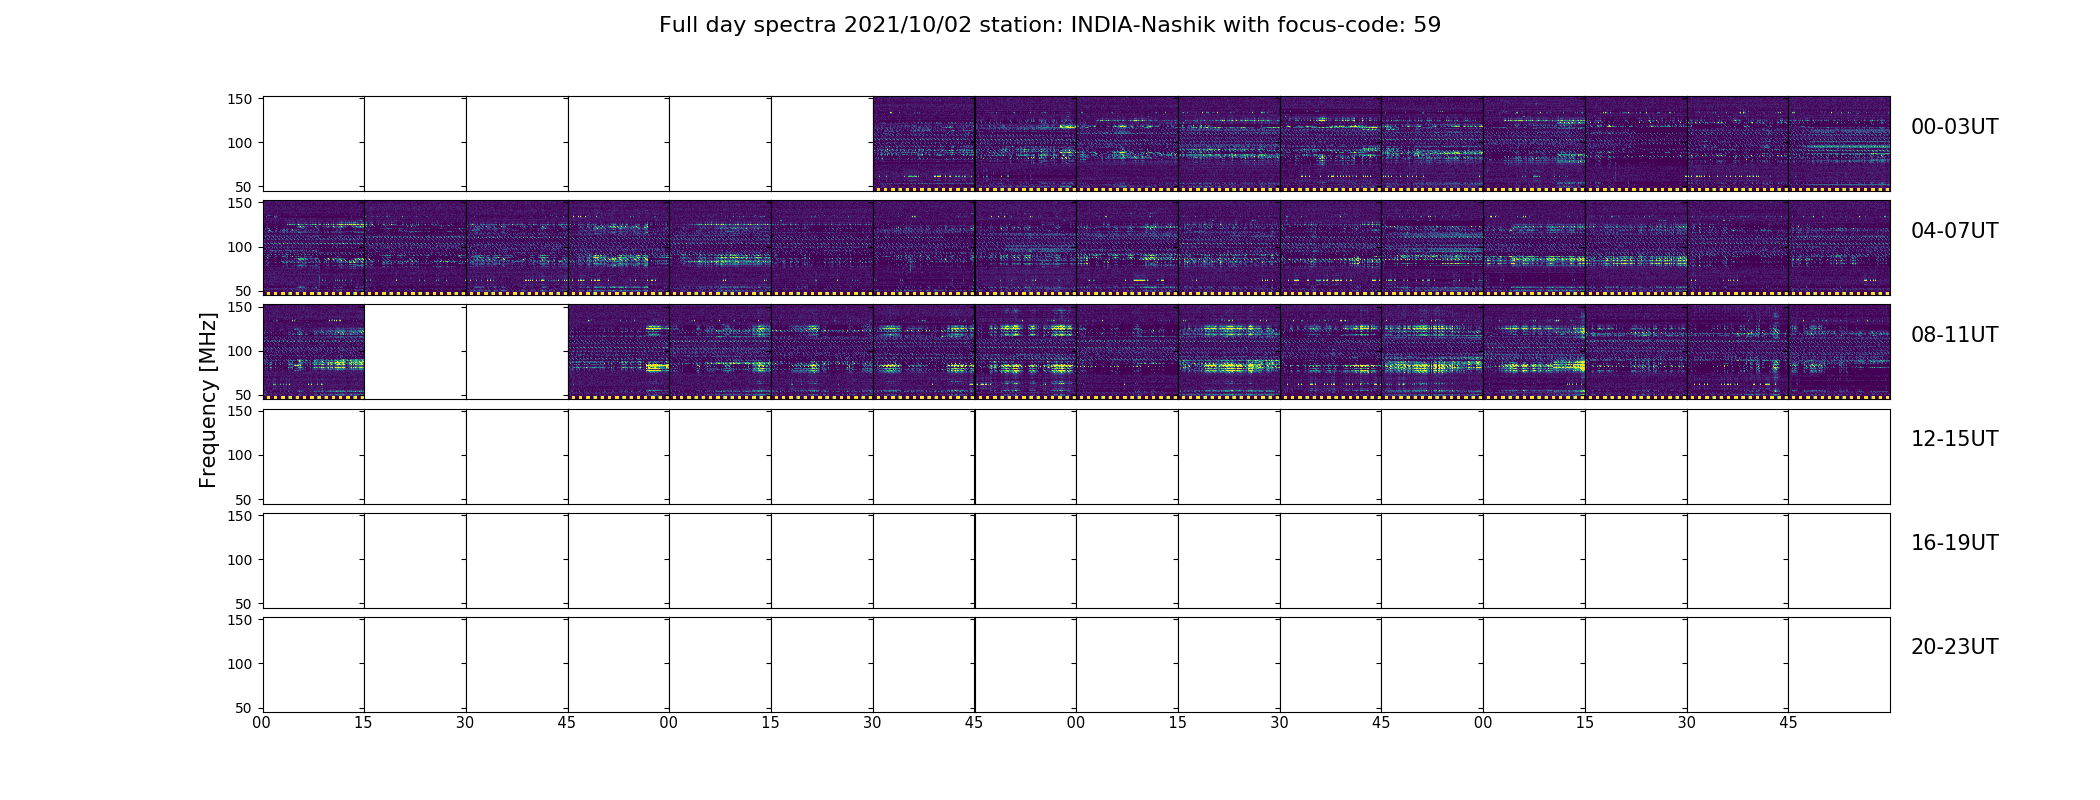The height and width of the screenshot is (800, 2100).
Task: Click the '100' frequency tick of the 16-19UT row
Action: pyautogui.click(x=240, y=560)
